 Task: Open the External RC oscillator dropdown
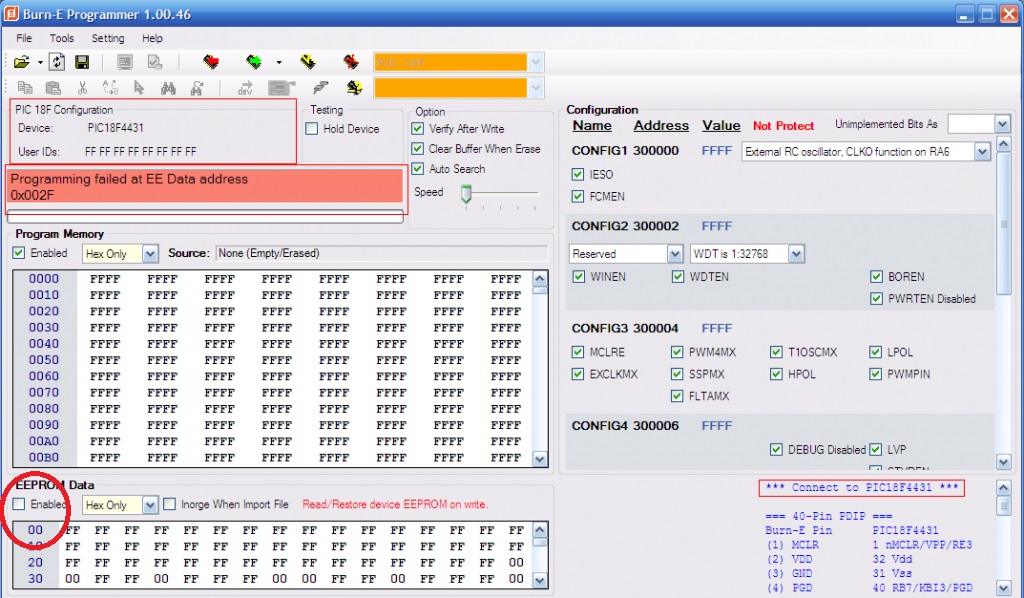[982, 151]
